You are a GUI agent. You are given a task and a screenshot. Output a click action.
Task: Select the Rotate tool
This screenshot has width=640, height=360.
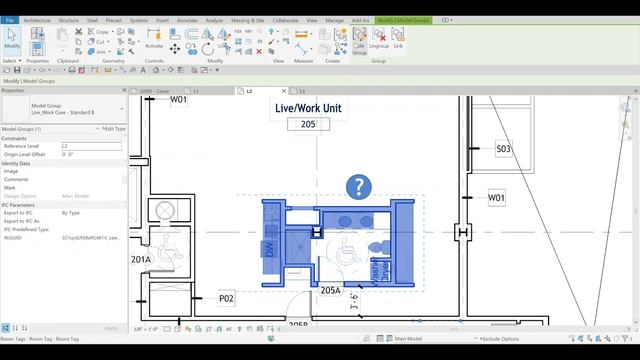(x=207, y=49)
